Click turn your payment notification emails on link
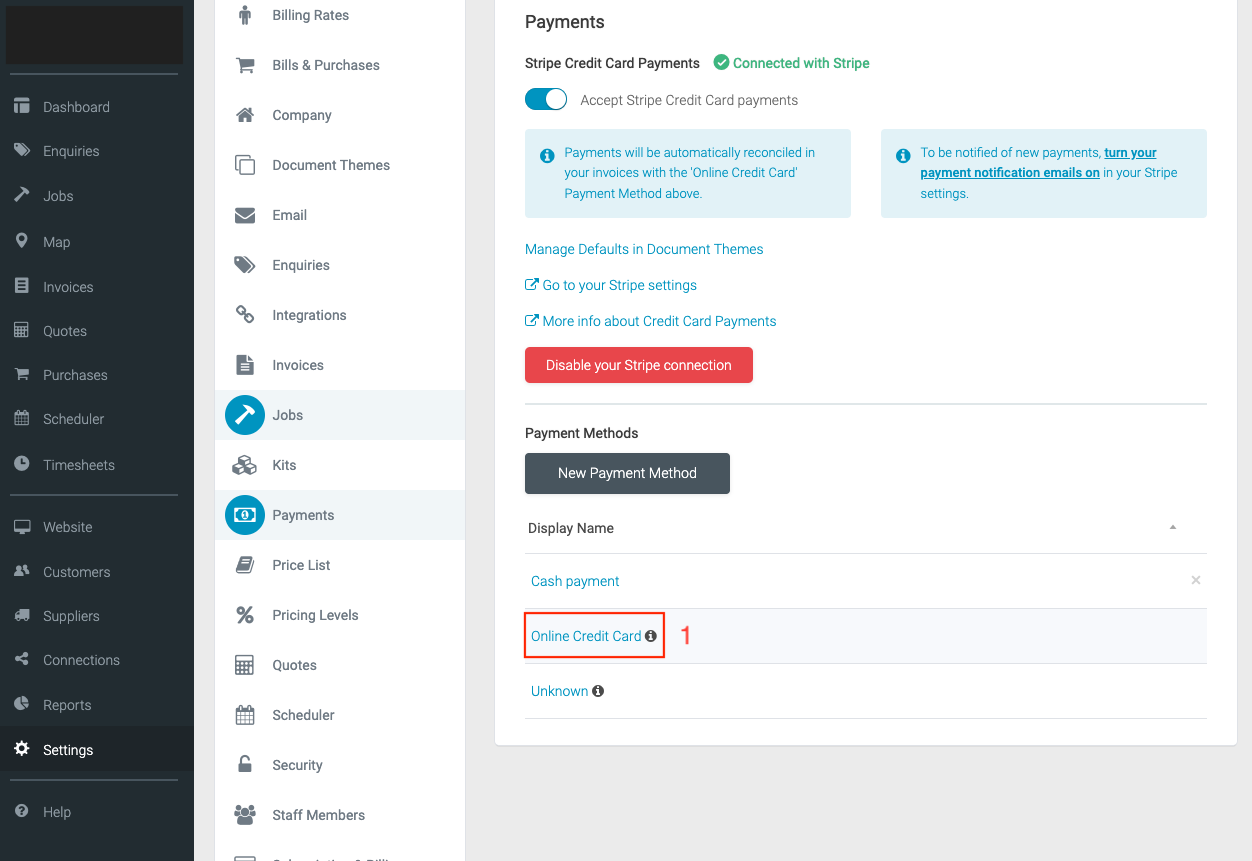Screen dimensions: 1252x861 click(x=1038, y=163)
